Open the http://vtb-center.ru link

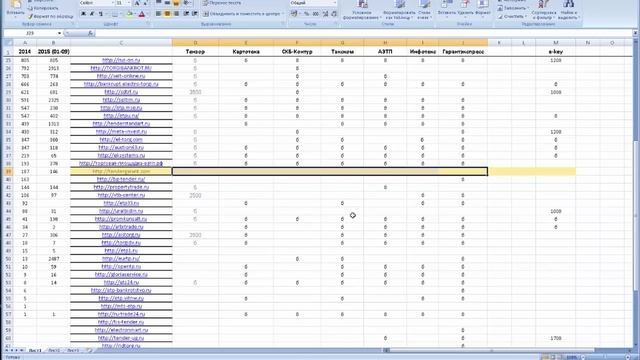pyautogui.click(x=121, y=195)
